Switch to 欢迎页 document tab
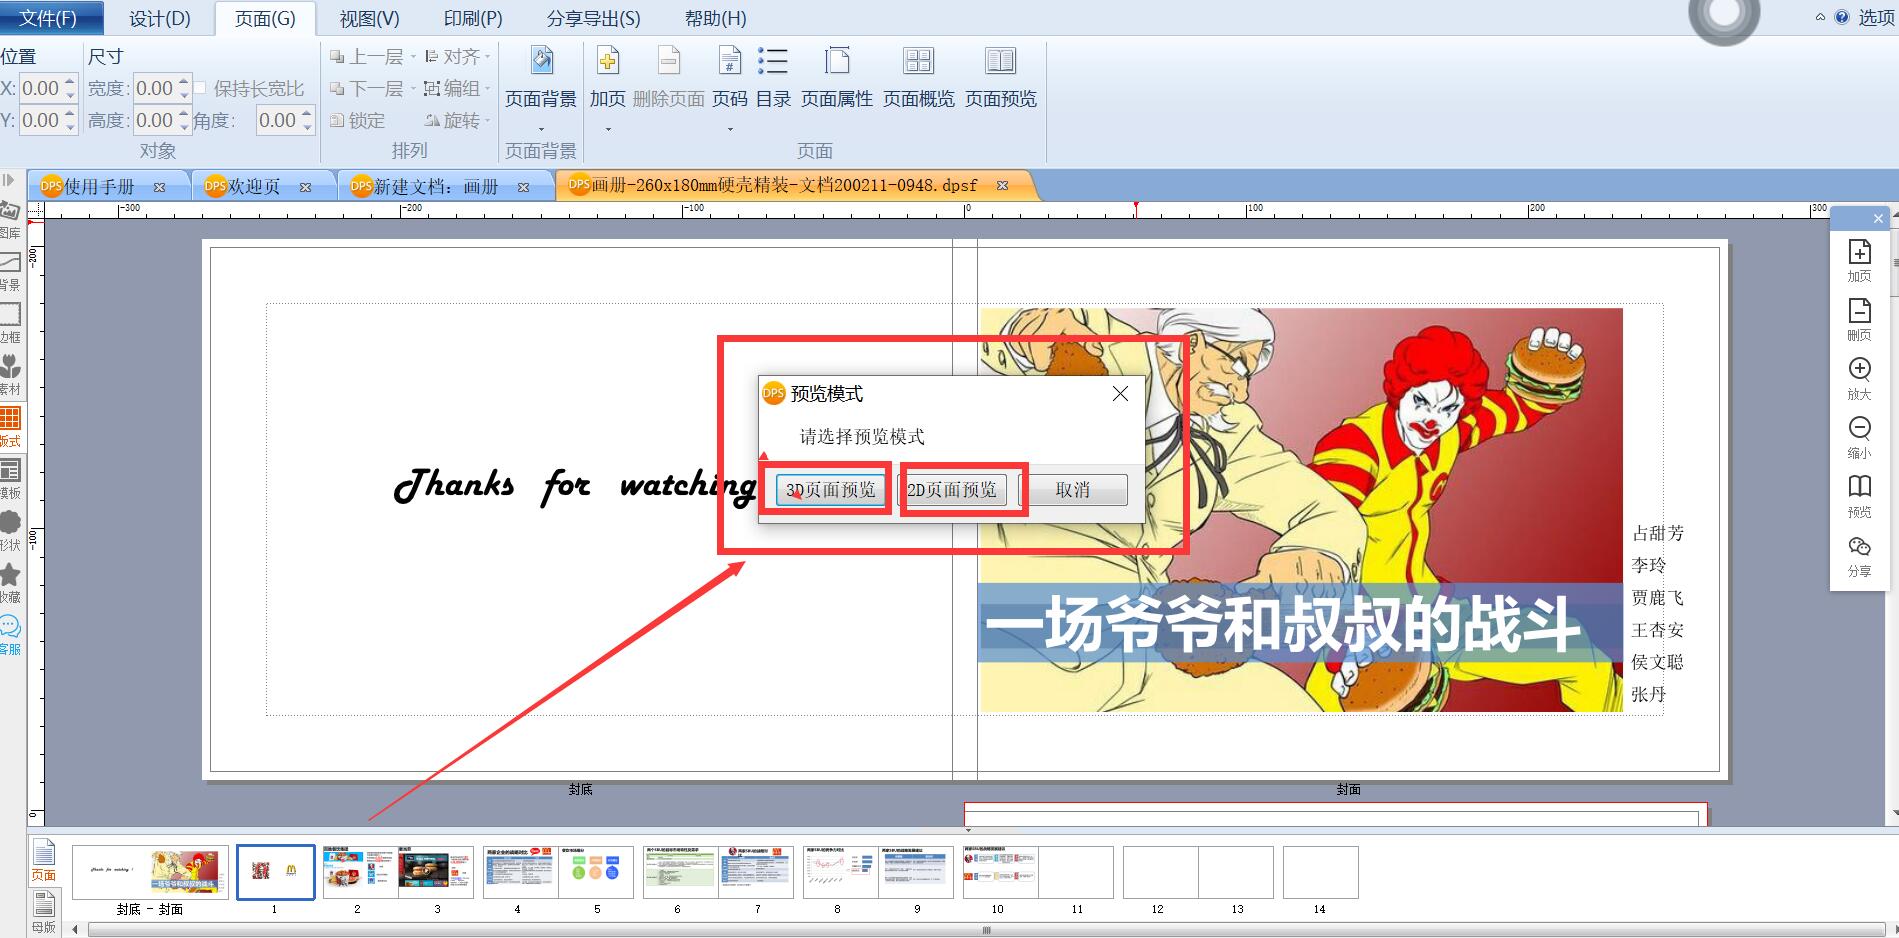 point(254,186)
